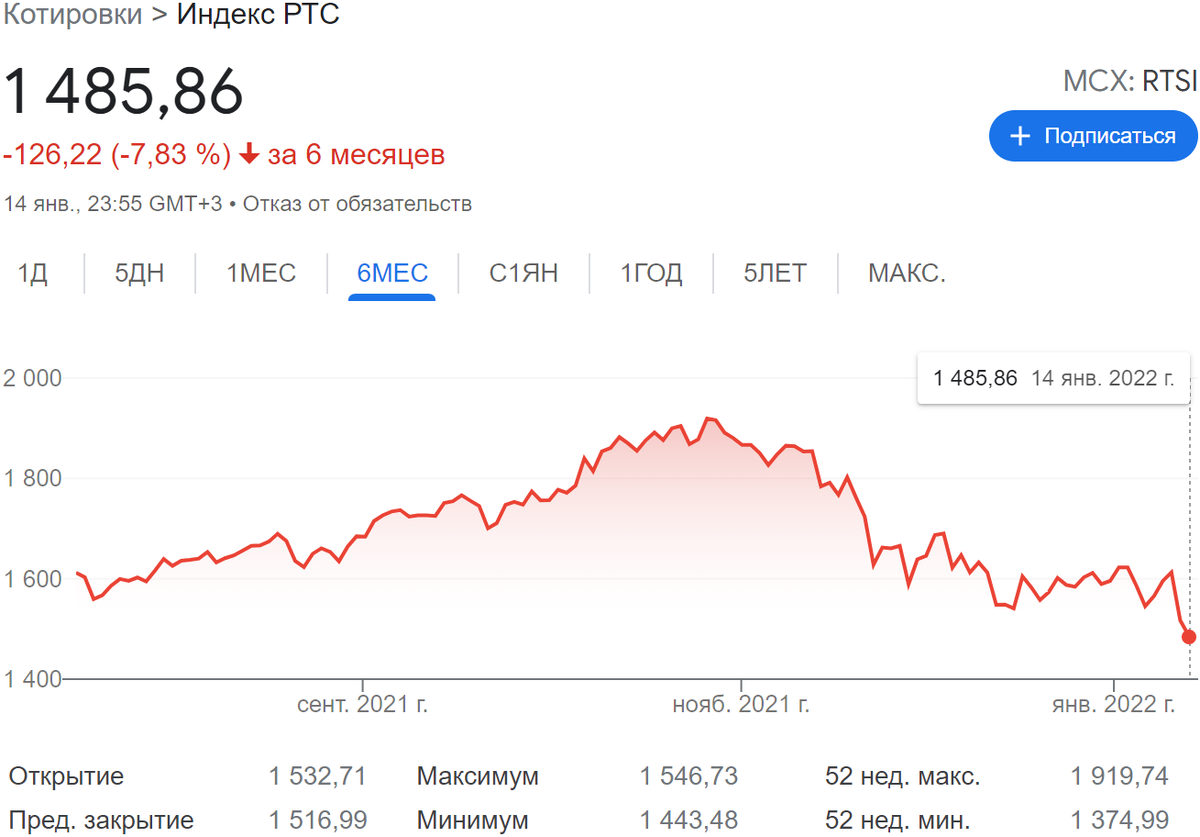Image resolution: width=1200 pixels, height=837 pixels.
Task: Select the 5ДН time range tab
Action: point(140,273)
